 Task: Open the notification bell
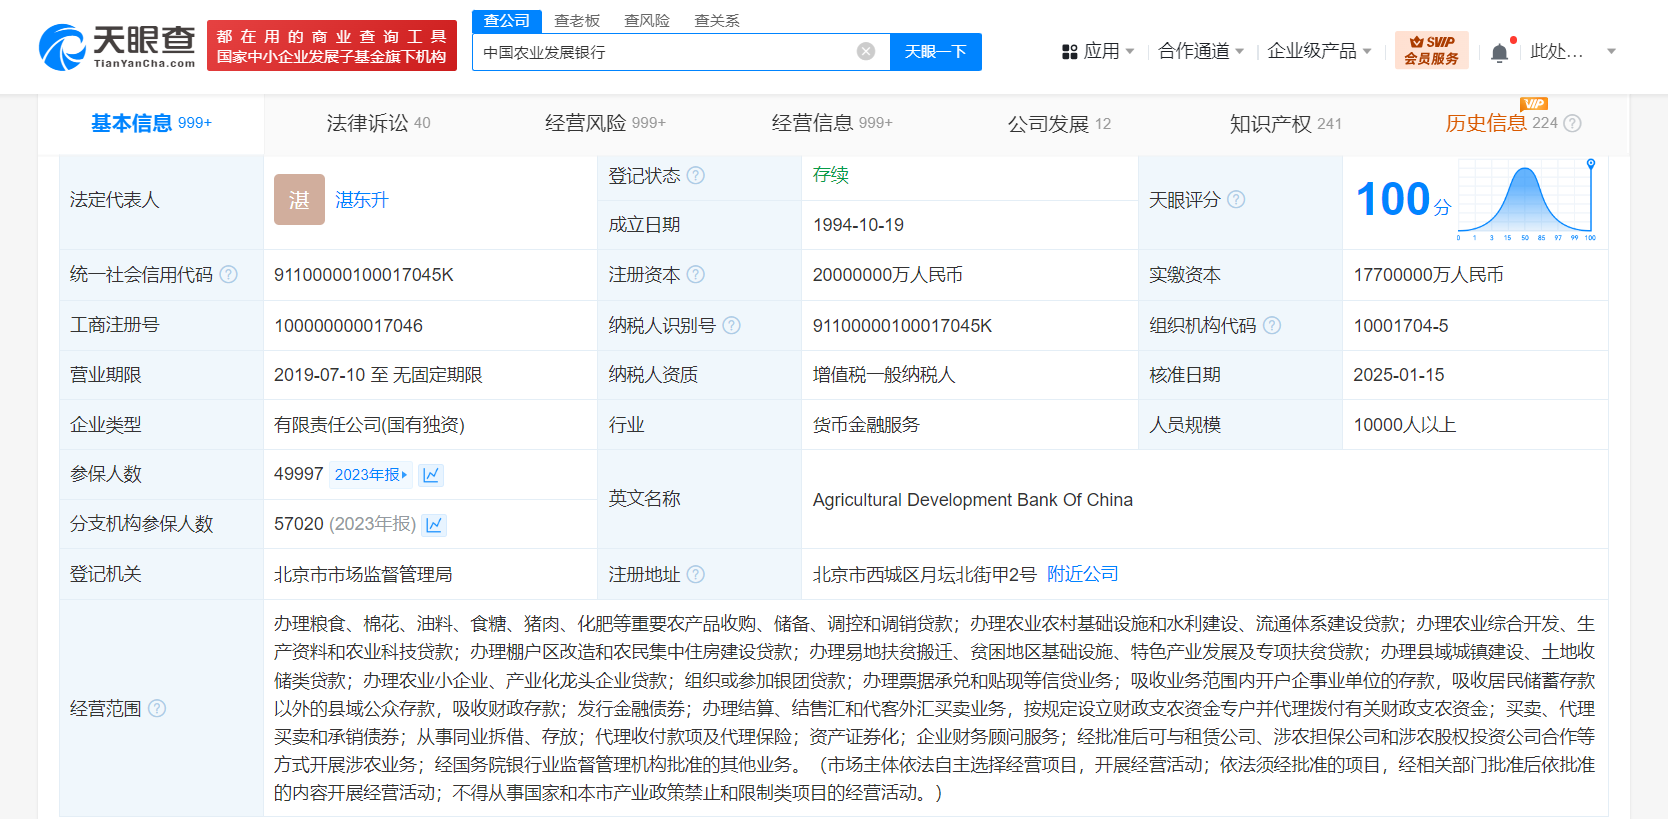[1499, 53]
